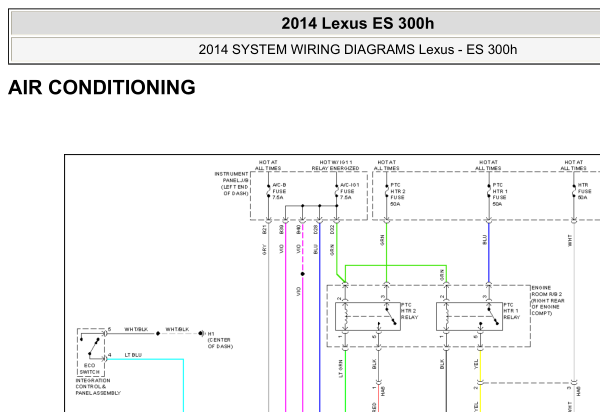Click the 'LT BLU' wire label
This screenshot has width=600, height=412.
tap(133, 355)
